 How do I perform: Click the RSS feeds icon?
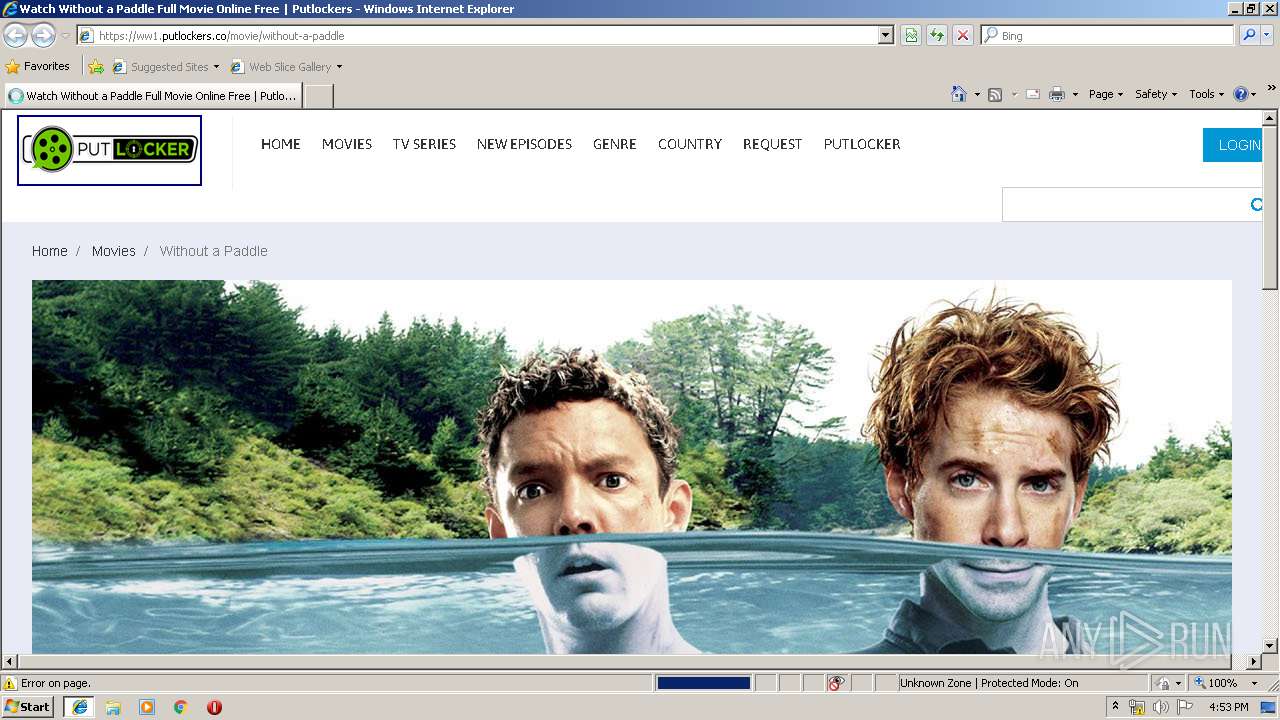[x=995, y=94]
